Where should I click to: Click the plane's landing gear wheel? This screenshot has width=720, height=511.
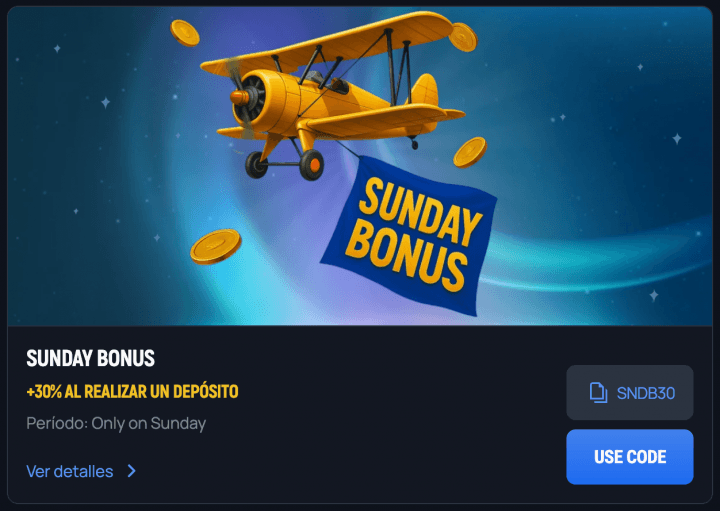pyautogui.click(x=312, y=165)
